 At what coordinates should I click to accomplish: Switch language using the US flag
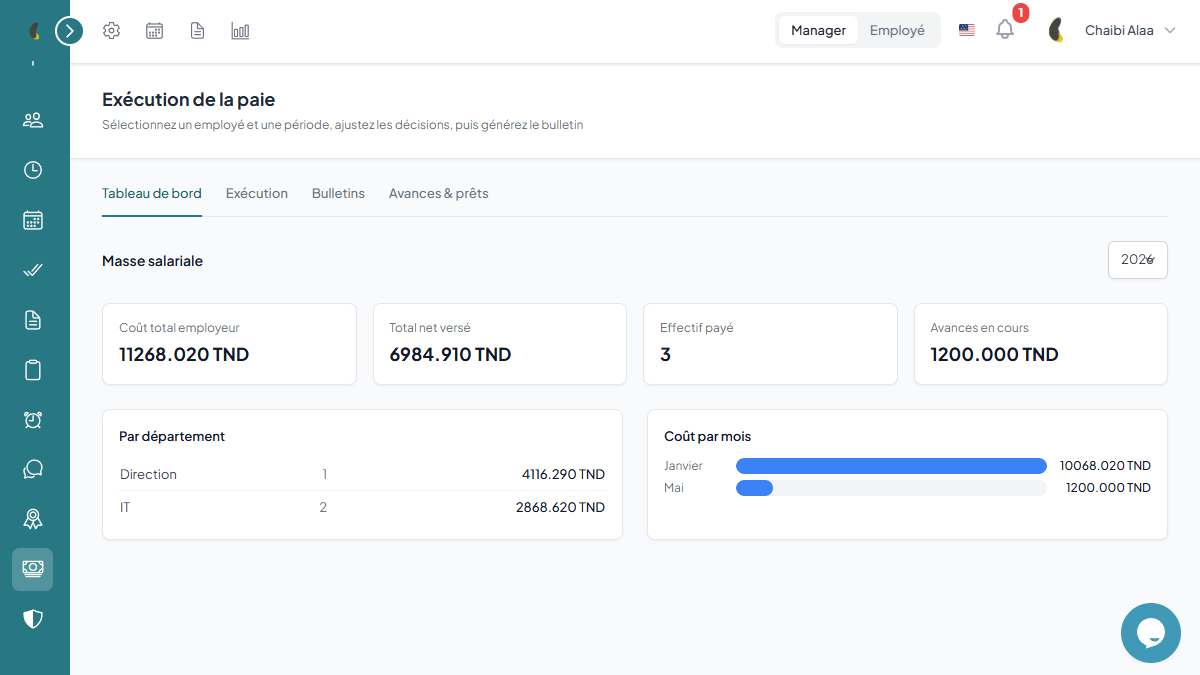coord(967,30)
